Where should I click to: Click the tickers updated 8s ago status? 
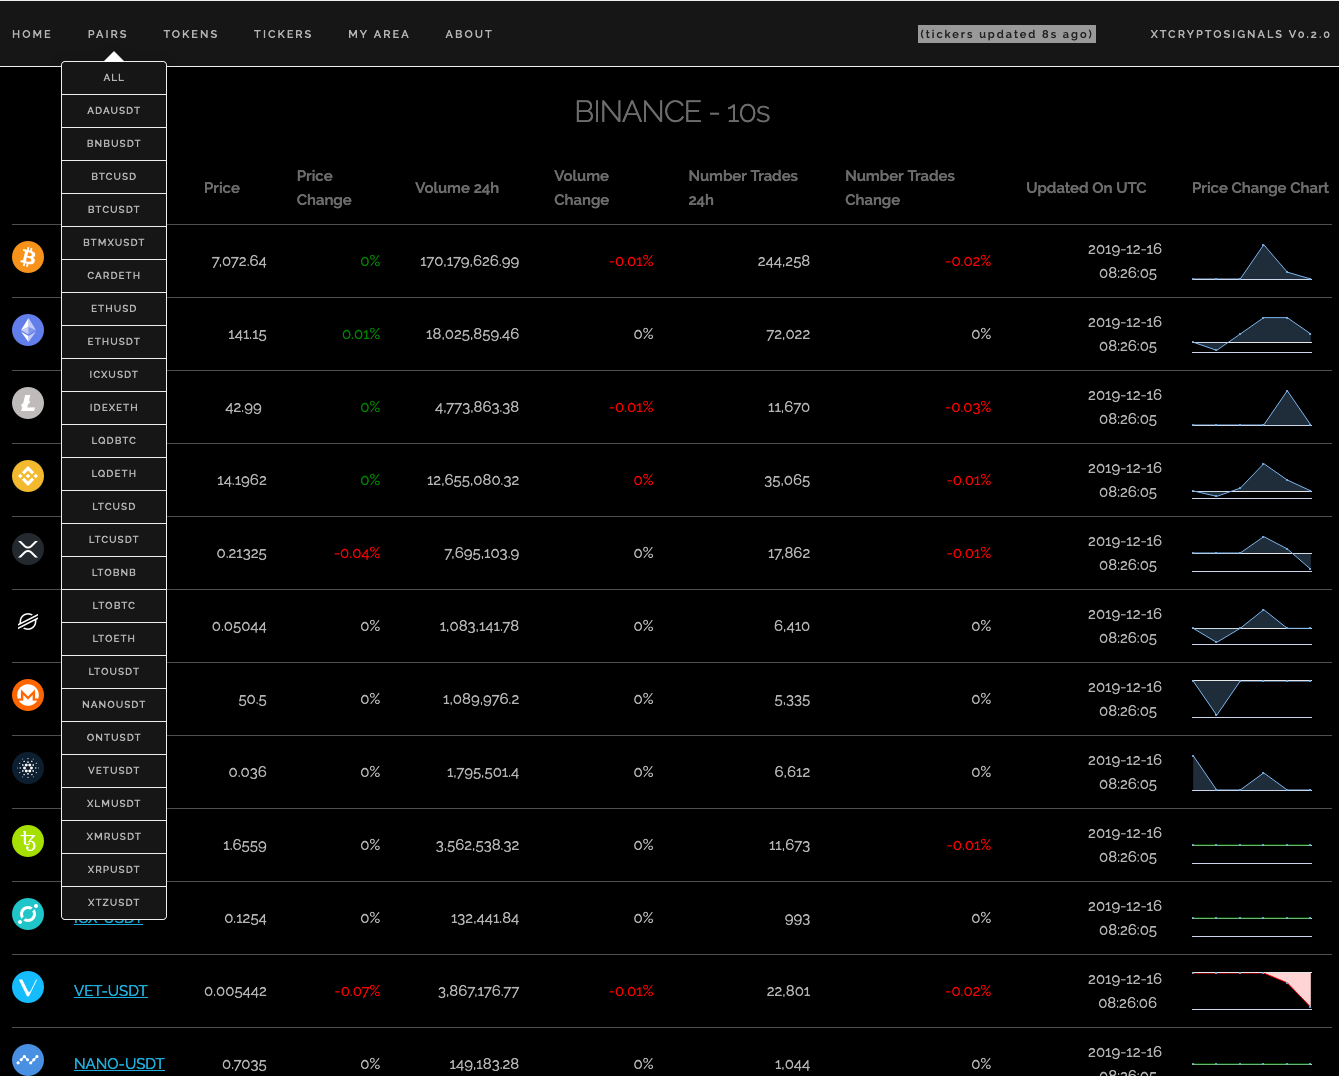click(1007, 34)
